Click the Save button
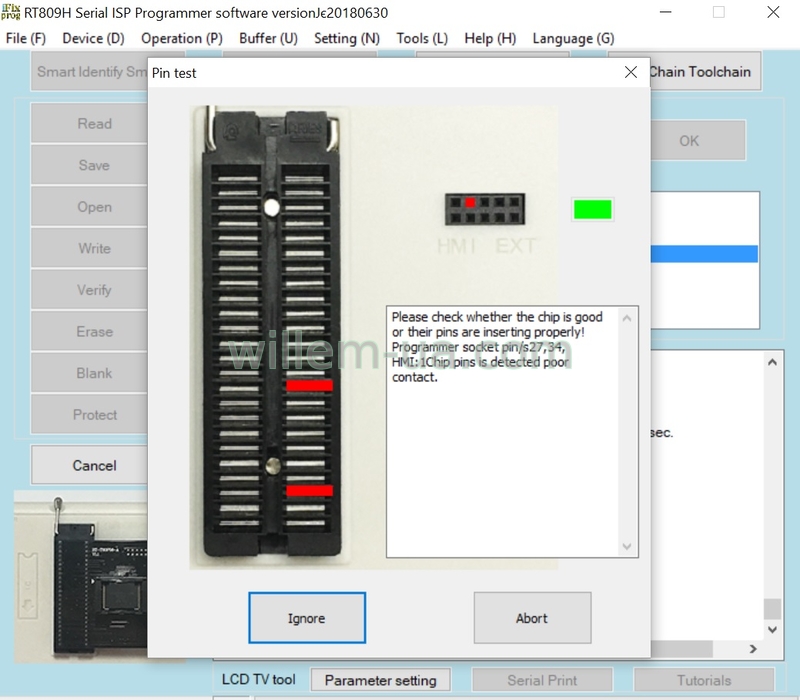 89,165
